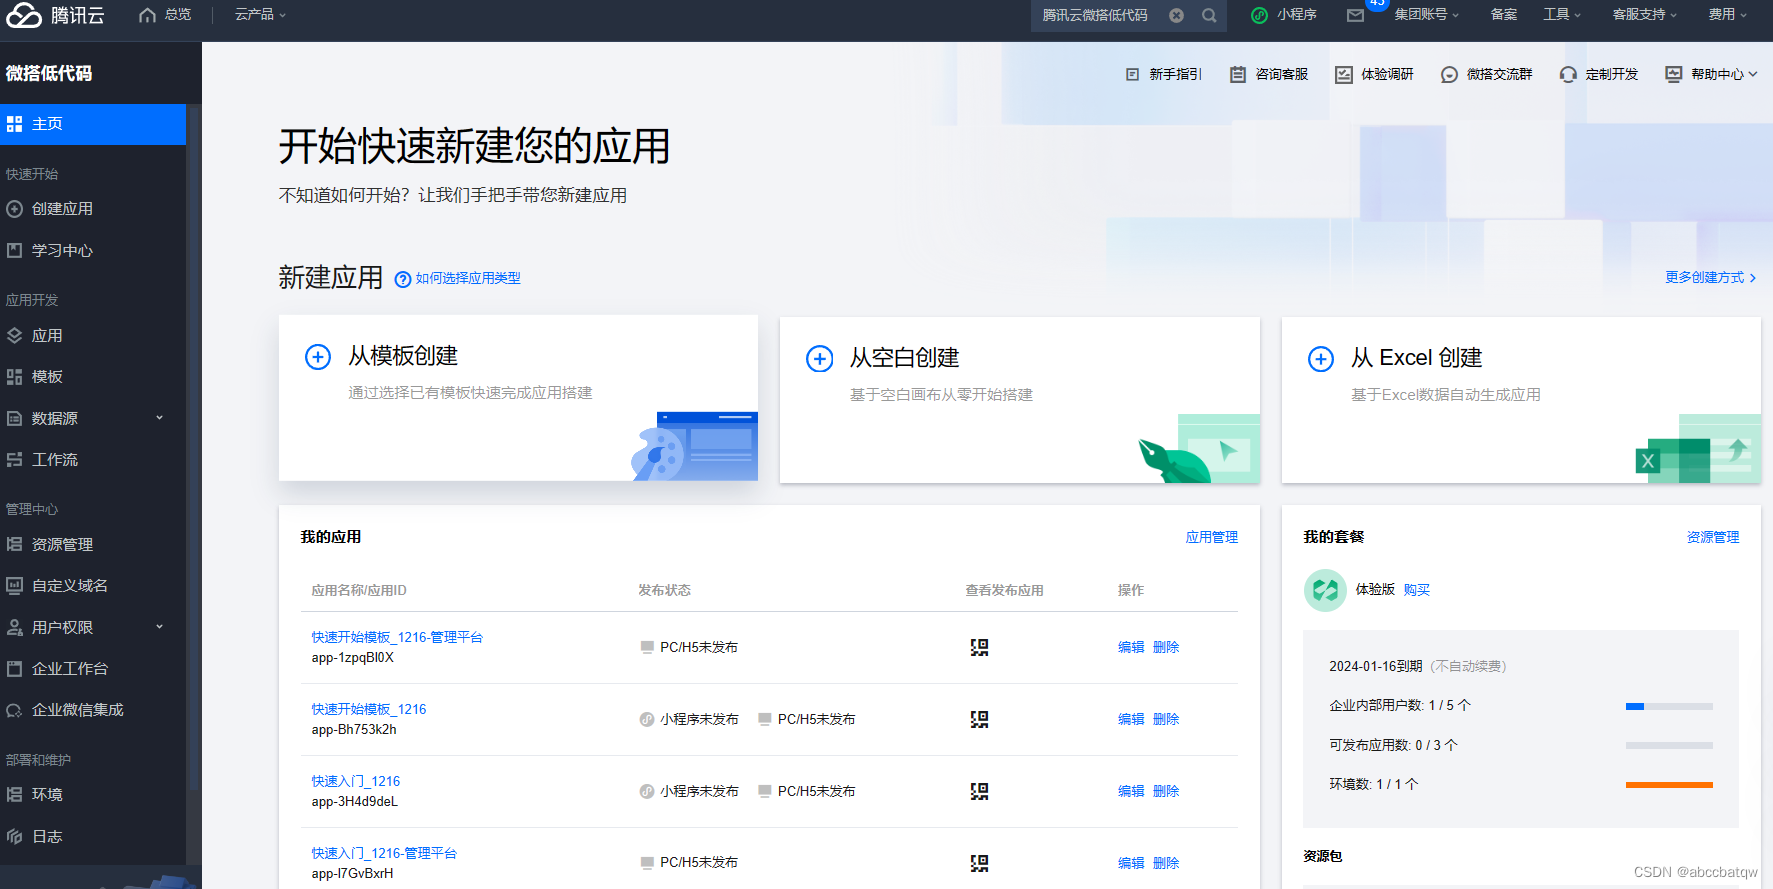Open 咨询客服 customer service

1269,74
